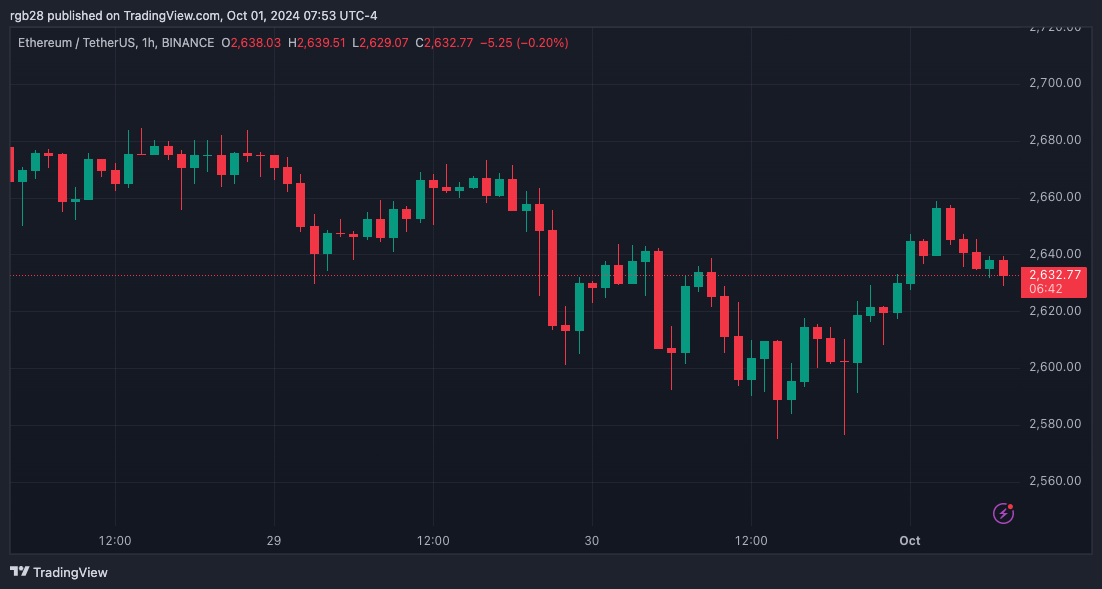This screenshot has width=1102, height=589.
Task: Click the −5.25 (−0.20%) change readout
Action: point(524,43)
